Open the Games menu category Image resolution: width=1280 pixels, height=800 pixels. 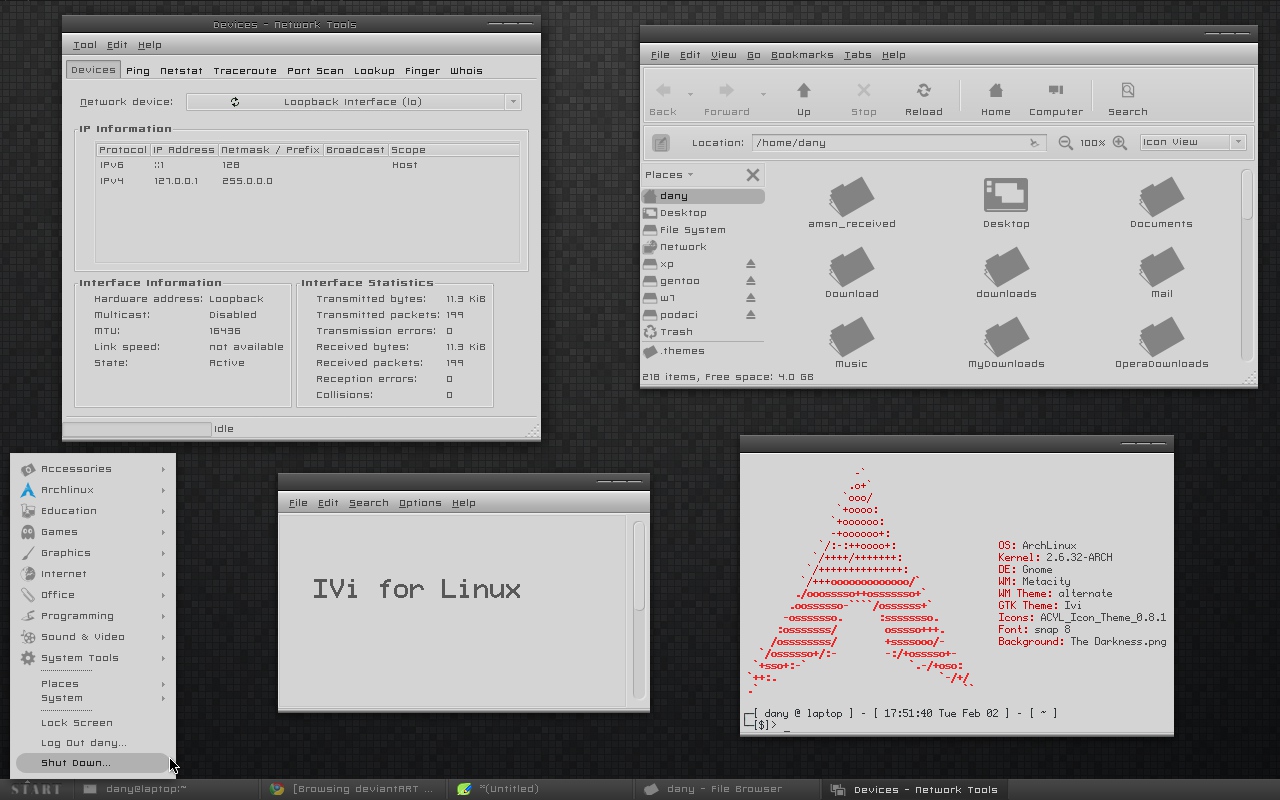click(93, 532)
